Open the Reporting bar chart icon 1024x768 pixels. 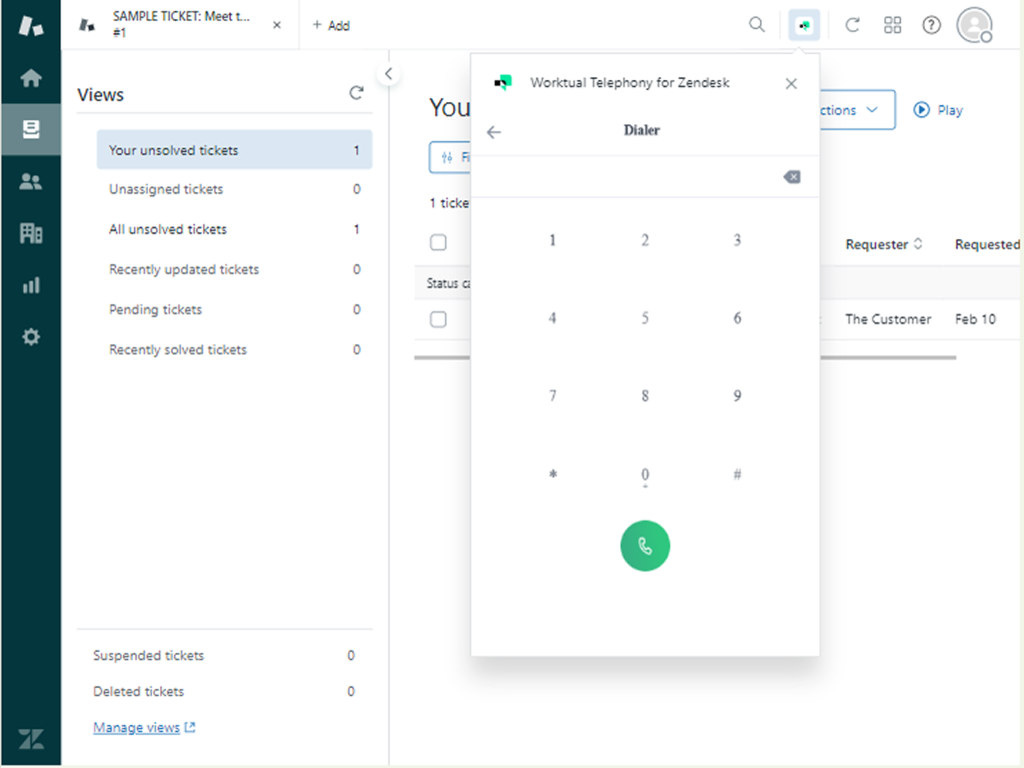31,285
